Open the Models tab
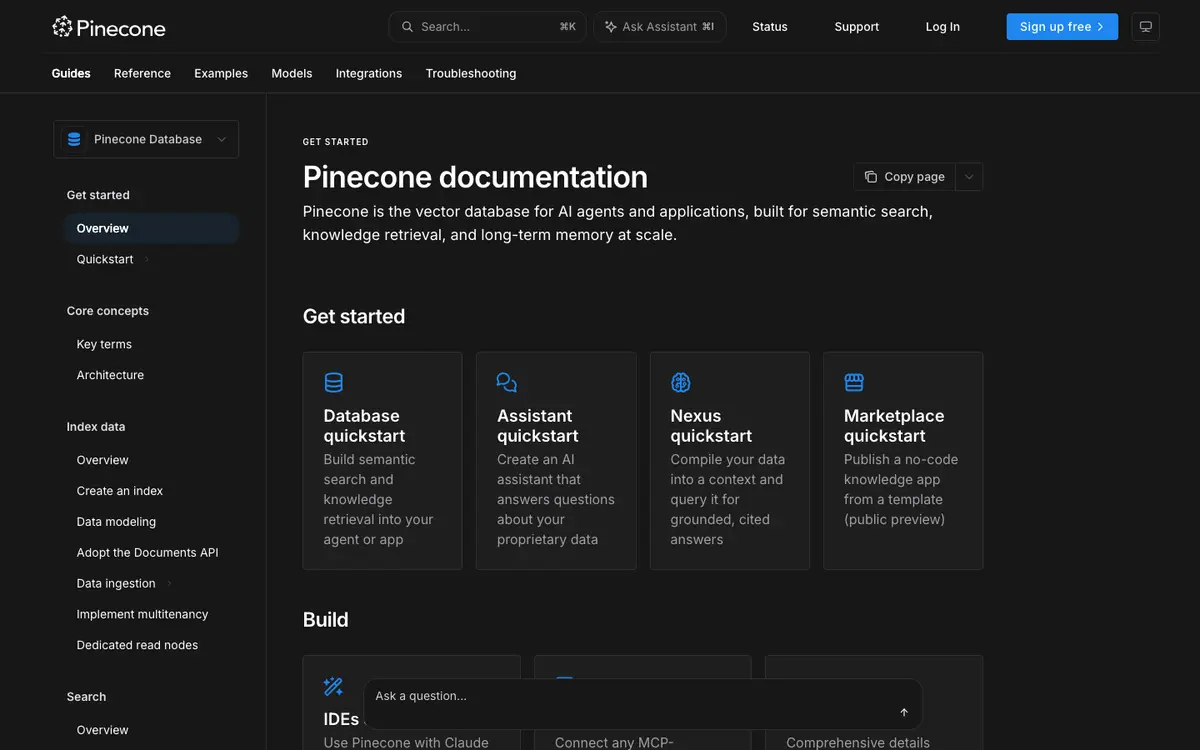 coord(292,73)
